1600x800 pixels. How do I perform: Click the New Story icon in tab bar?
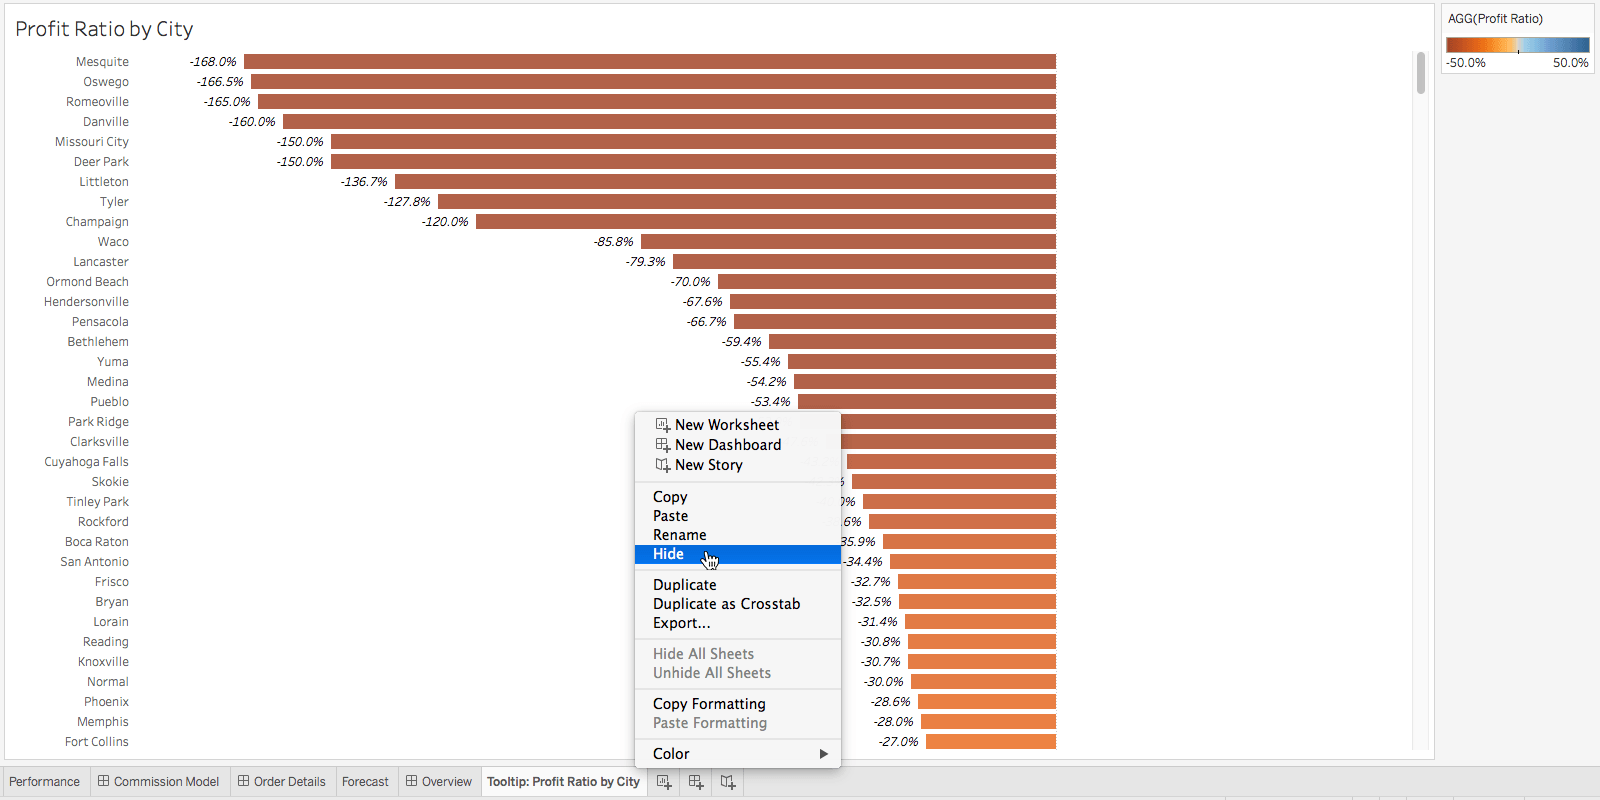(728, 782)
